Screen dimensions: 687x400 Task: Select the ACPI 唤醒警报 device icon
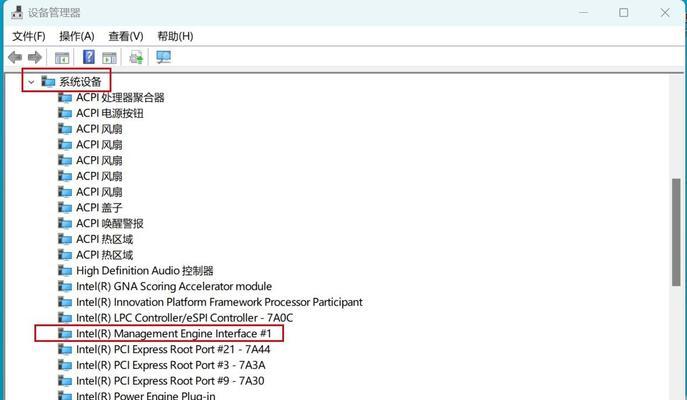click(65, 223)
